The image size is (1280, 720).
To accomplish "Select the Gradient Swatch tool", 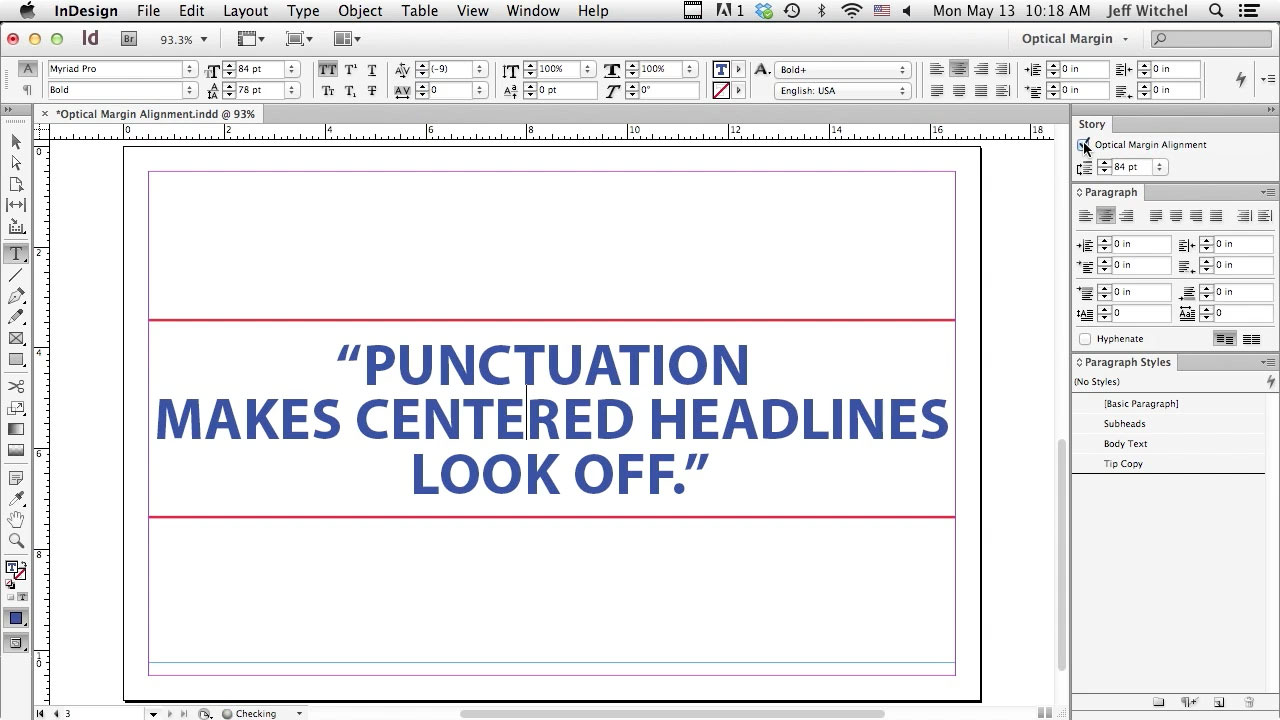I will [x=16, y=428].
